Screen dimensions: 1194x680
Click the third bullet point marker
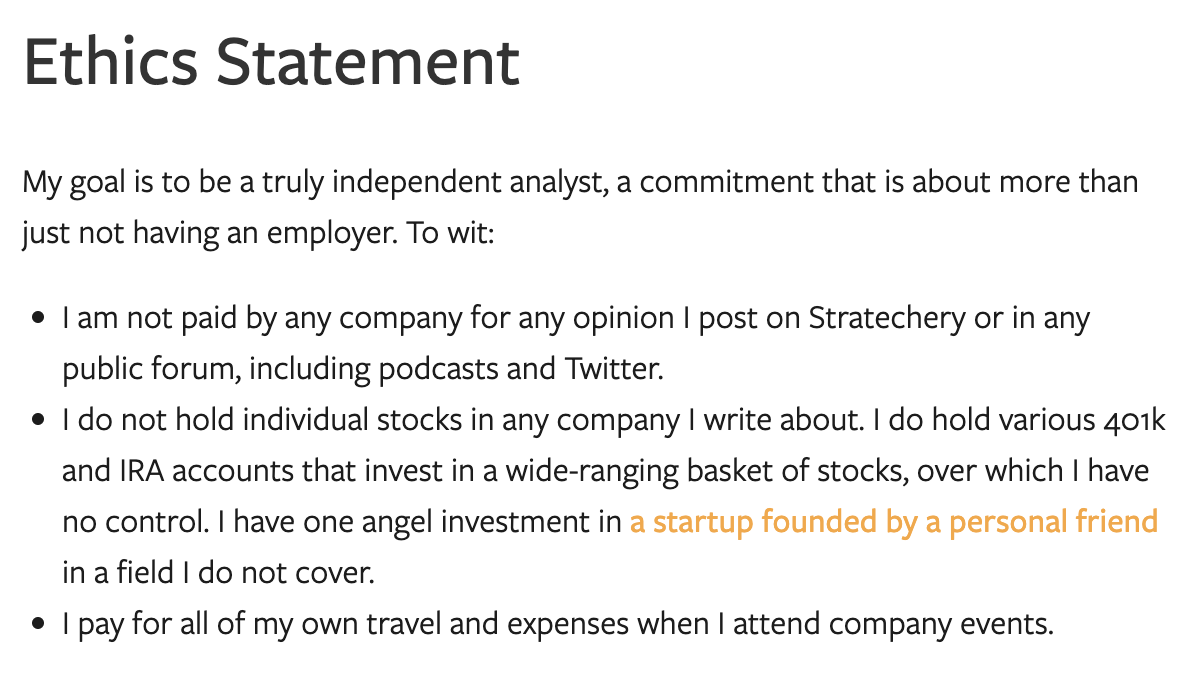coord(39,624)
